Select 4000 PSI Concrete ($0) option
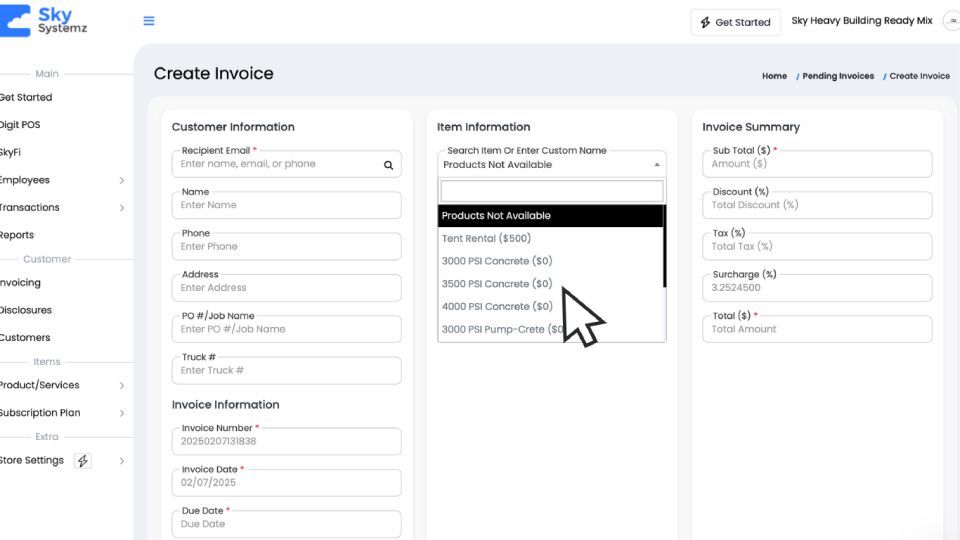 tap(550, 307)
